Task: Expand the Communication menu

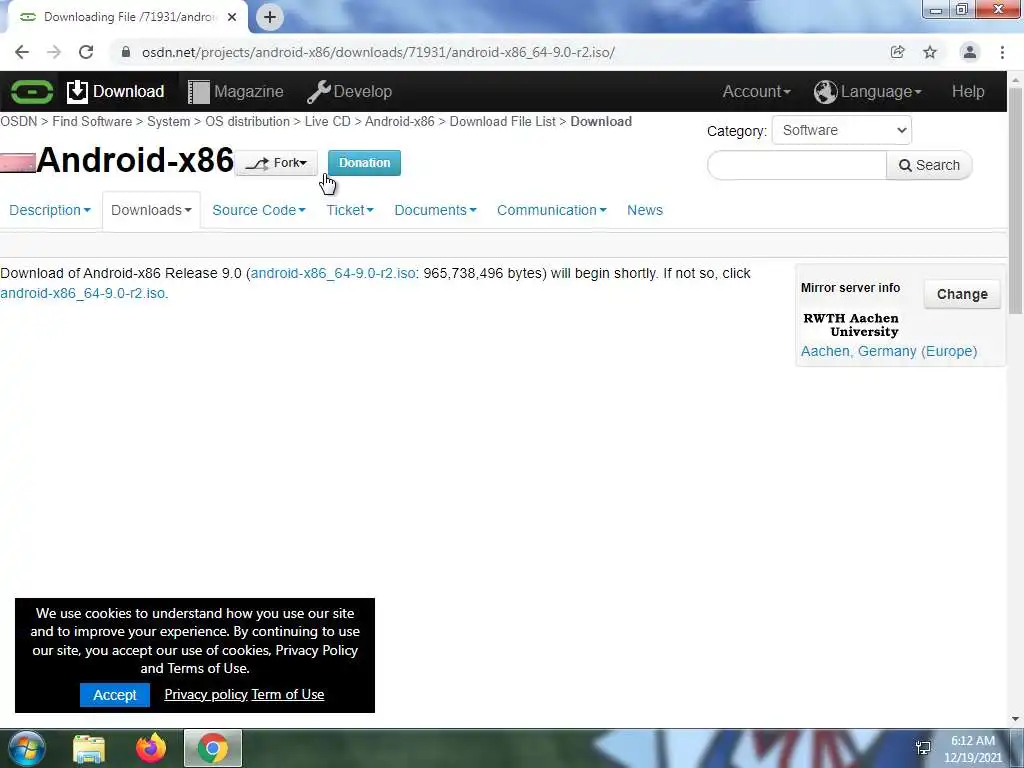Action: tap(551, 210)
